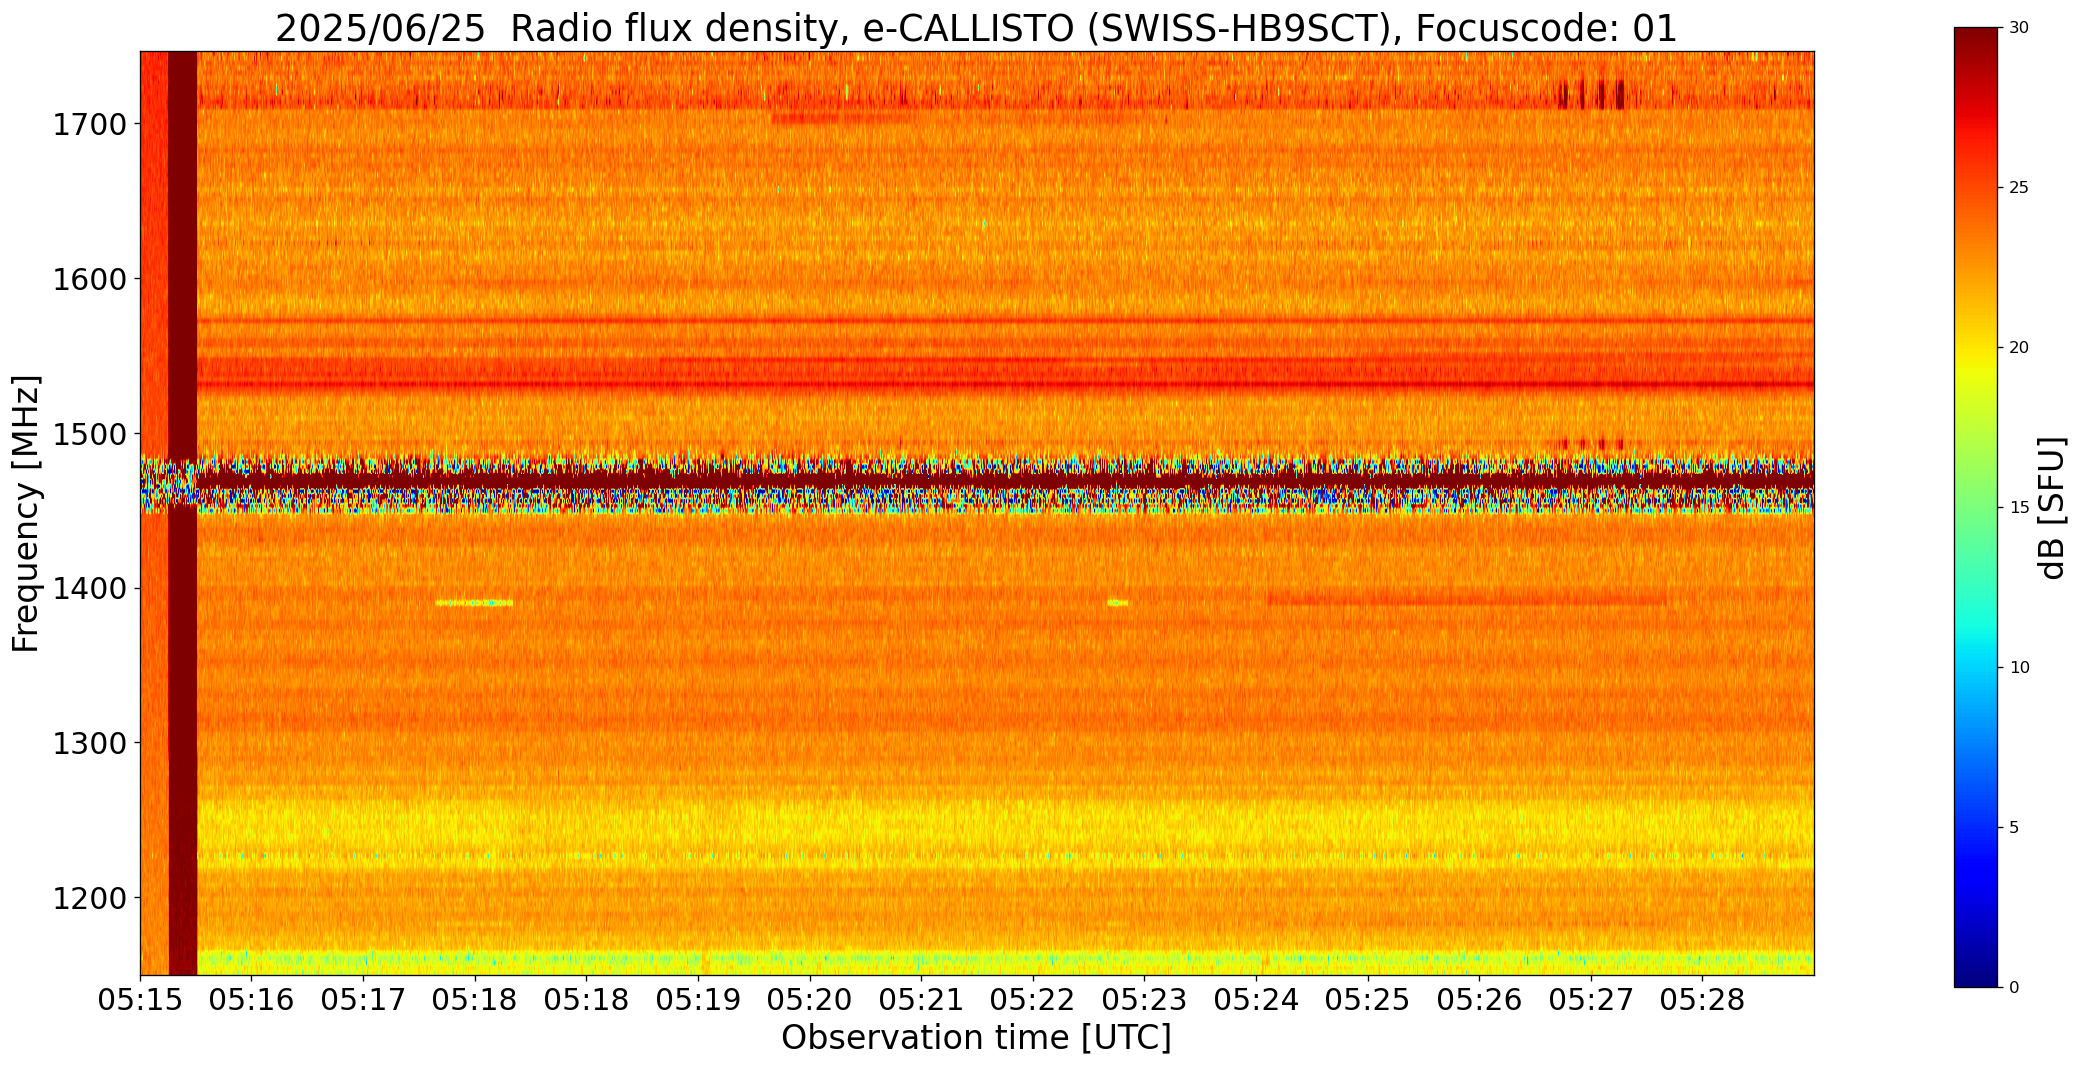Screen dimensions: 2082x1067
Task: Click the 05:24 time tick label
Action: pyautogui.click(x=1256, y=1000)
